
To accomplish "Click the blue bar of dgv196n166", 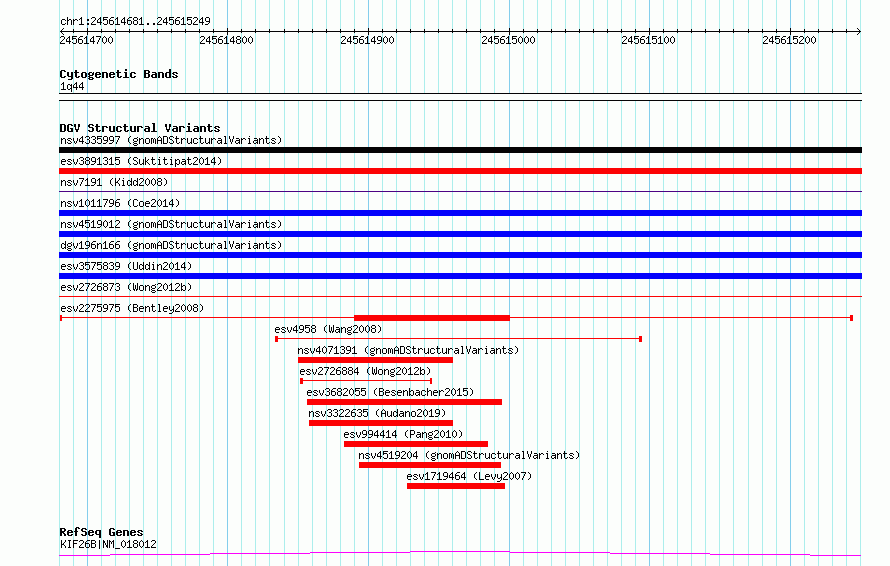I will pyautogui.click(x=460, y=255).
